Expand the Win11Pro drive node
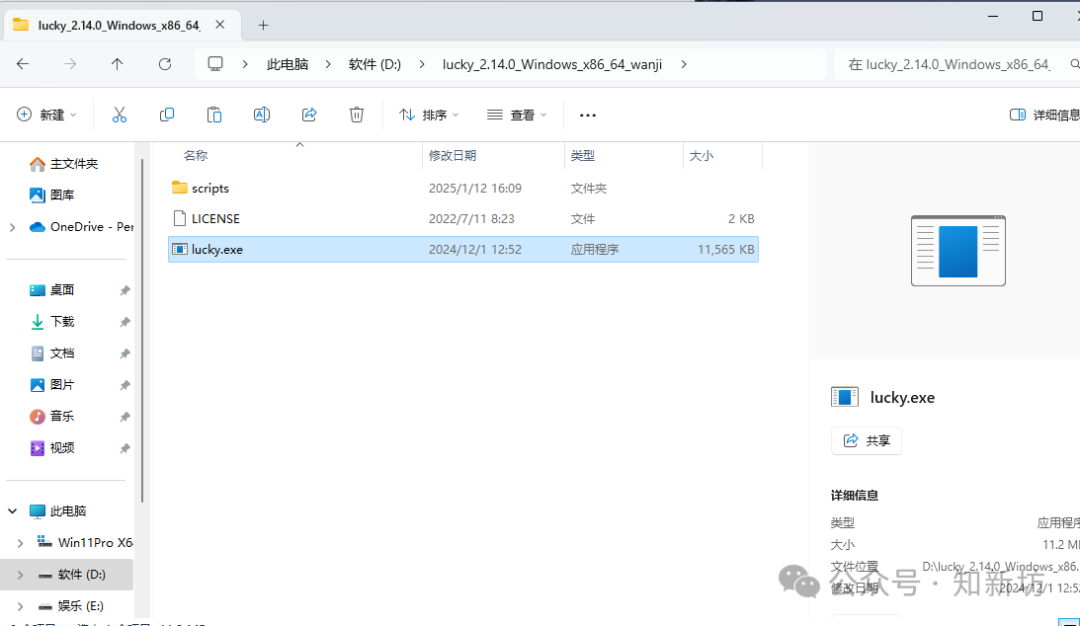Screen dimensions: 1080x626 click(20, 543)
